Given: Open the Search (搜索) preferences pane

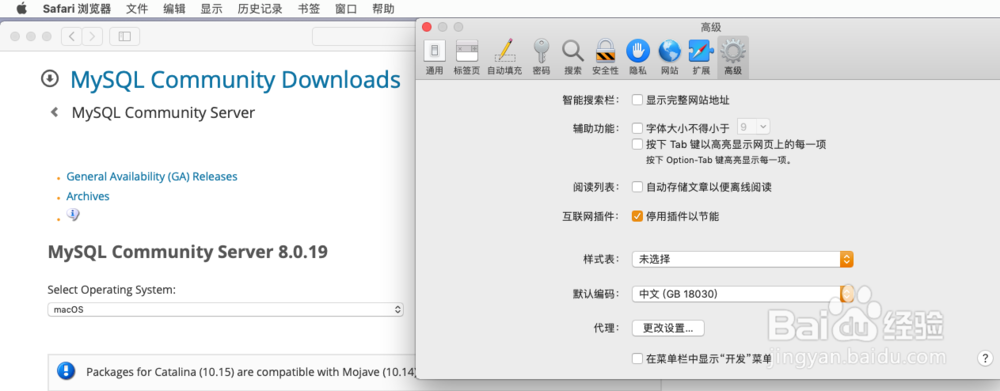Looking at the screenshot, I should [573, 57].
